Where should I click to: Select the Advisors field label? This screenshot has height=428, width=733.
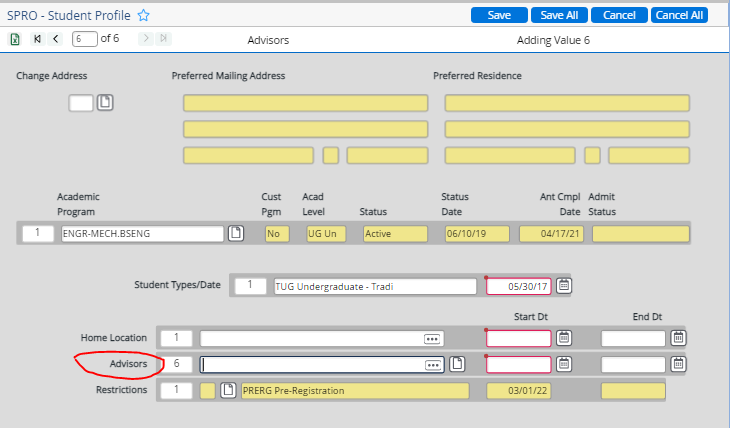(x=128, y=364)
